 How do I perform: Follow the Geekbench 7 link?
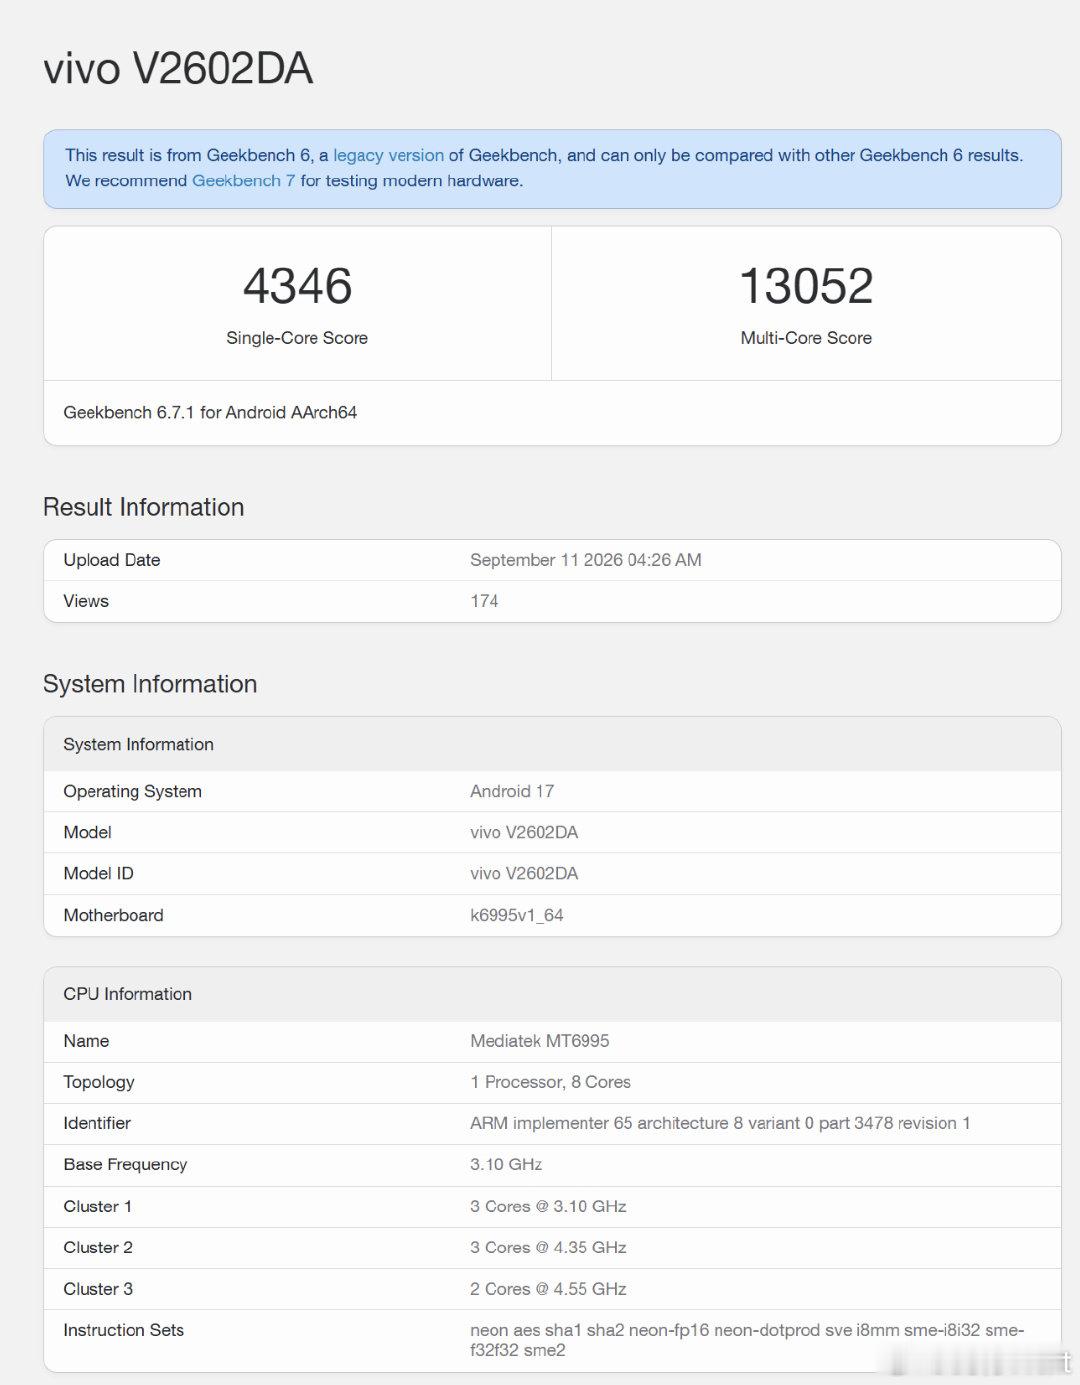(243, 180)
